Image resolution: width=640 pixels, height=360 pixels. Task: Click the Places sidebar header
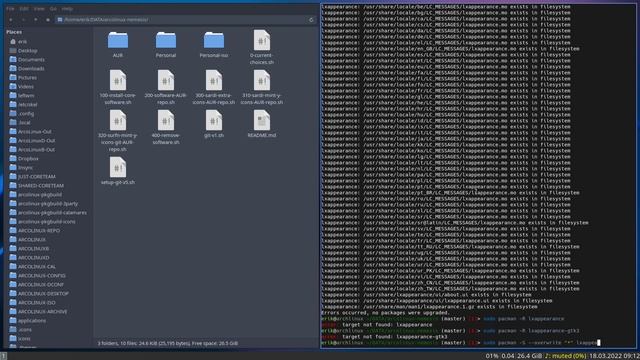click(14, 32)
